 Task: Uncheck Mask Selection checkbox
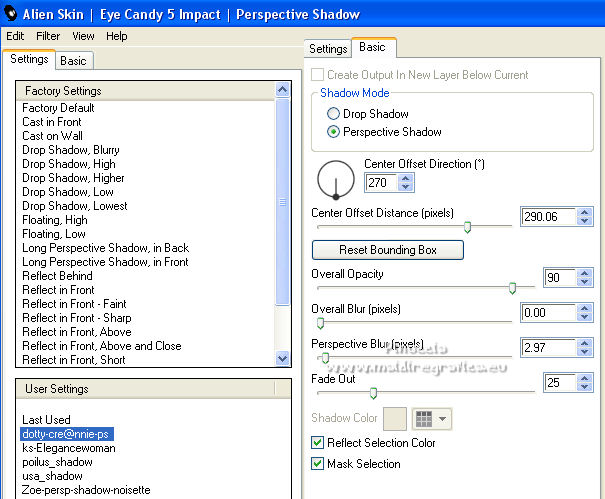(x=317, y=463)
